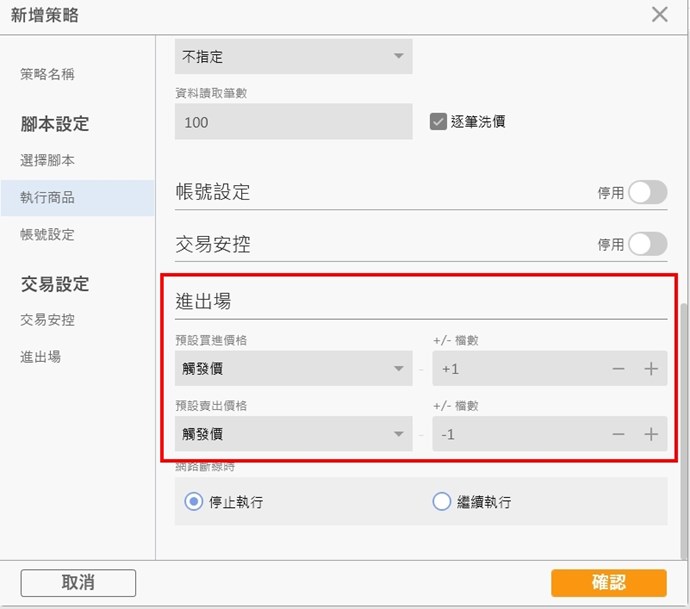The height and width of the screenshot is (609, 690).
Task: Go to 策略名稱 in the sidebar
Action: (48, 74)
